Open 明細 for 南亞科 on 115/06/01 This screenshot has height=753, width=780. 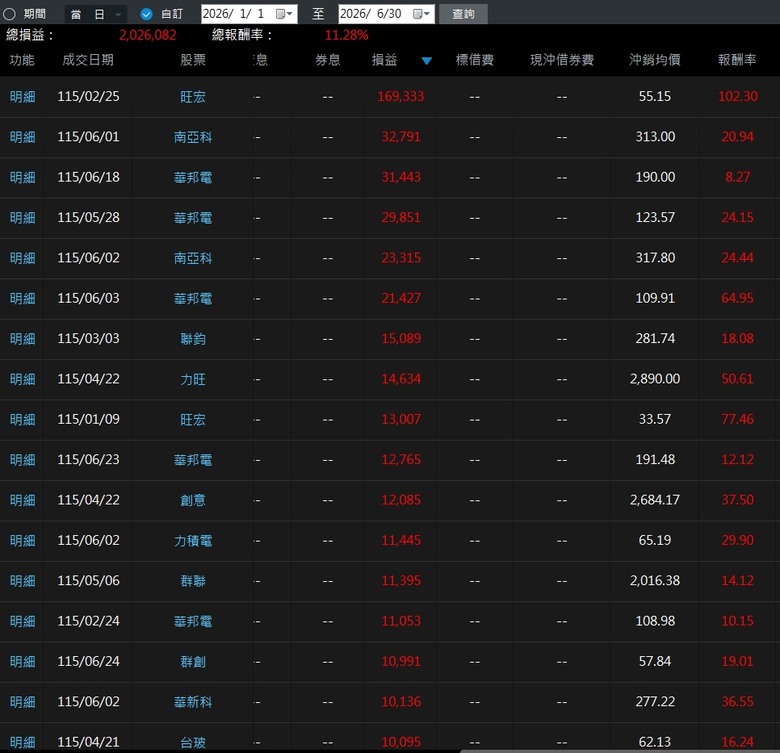coord(22,137)
